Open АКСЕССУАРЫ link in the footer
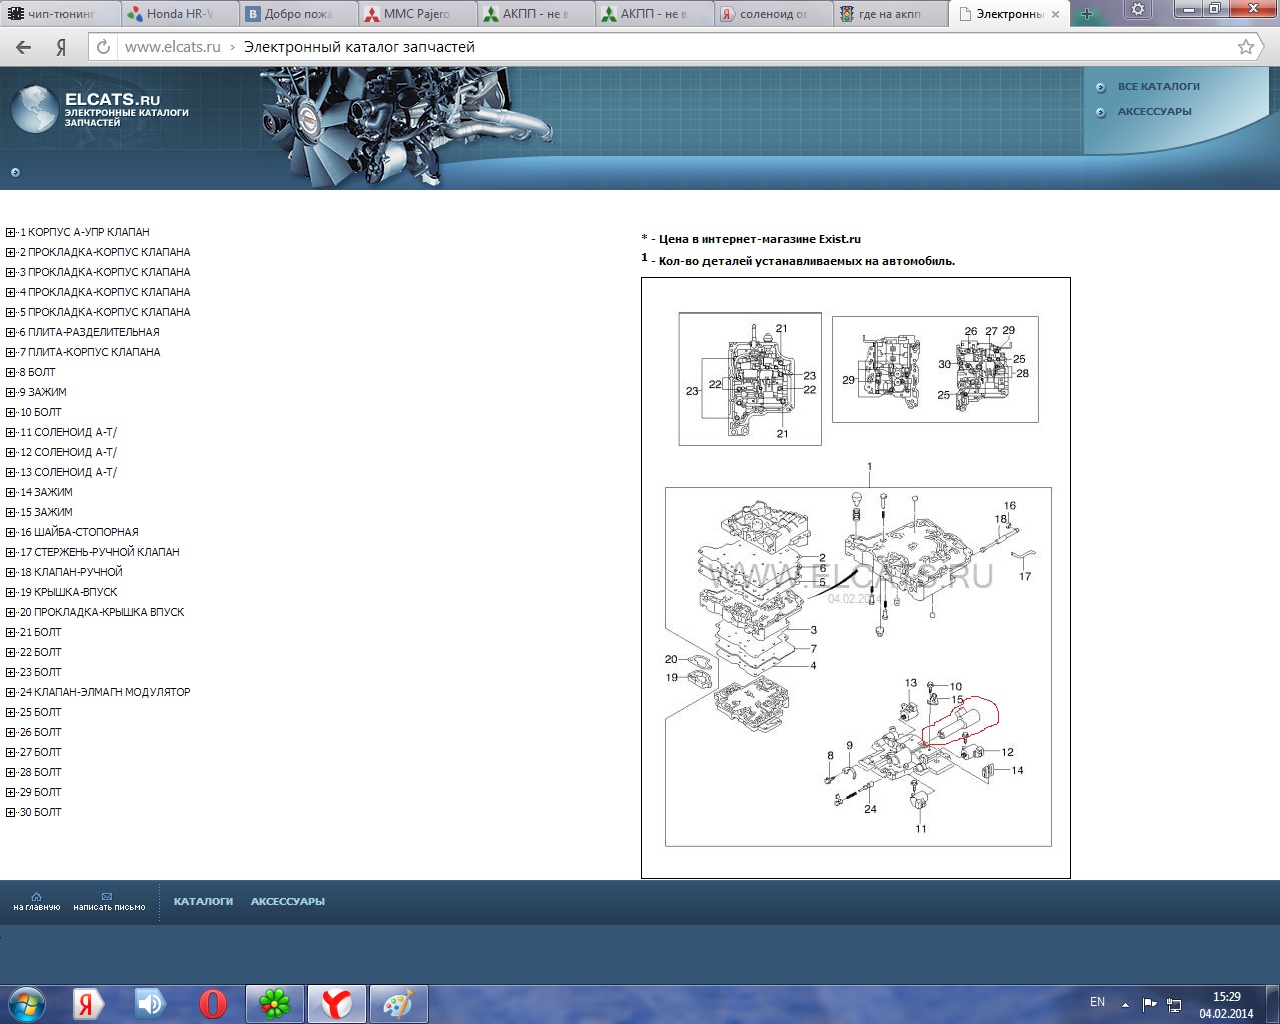 [287, 902]
